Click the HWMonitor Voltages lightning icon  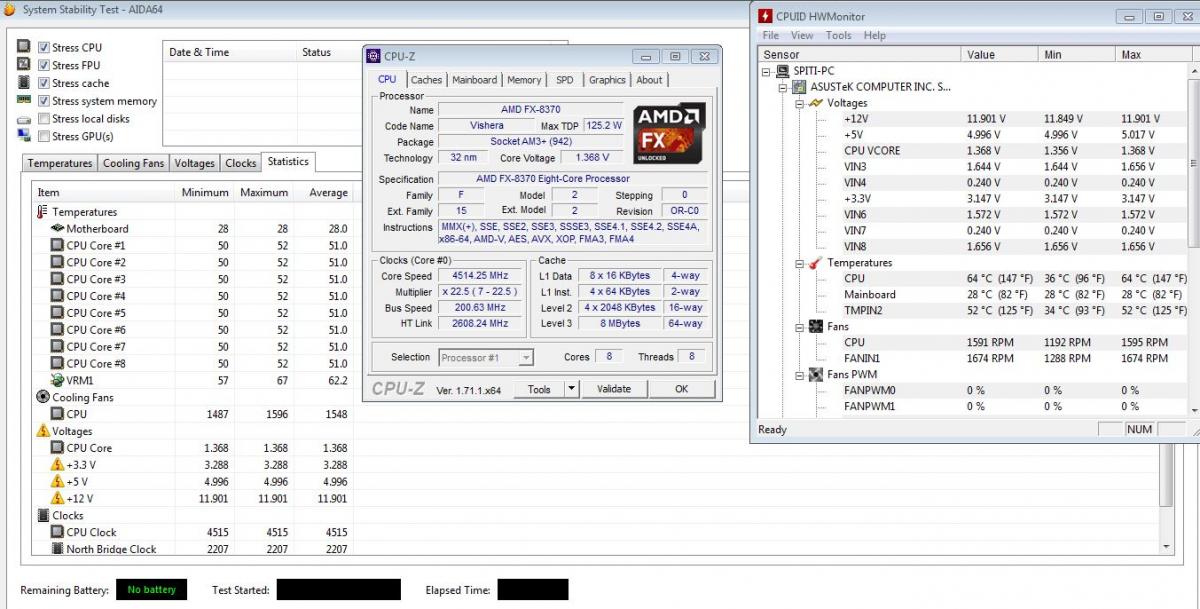(816, 103)
